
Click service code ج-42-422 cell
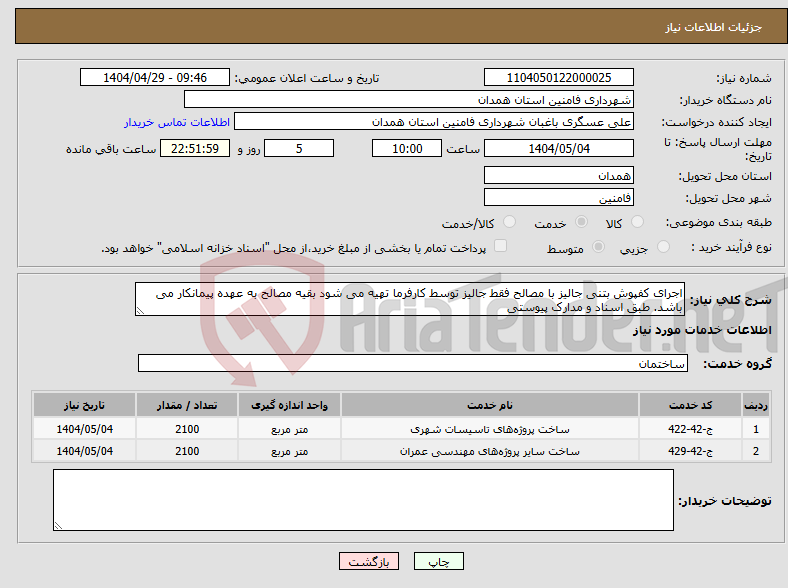[691, 429]
